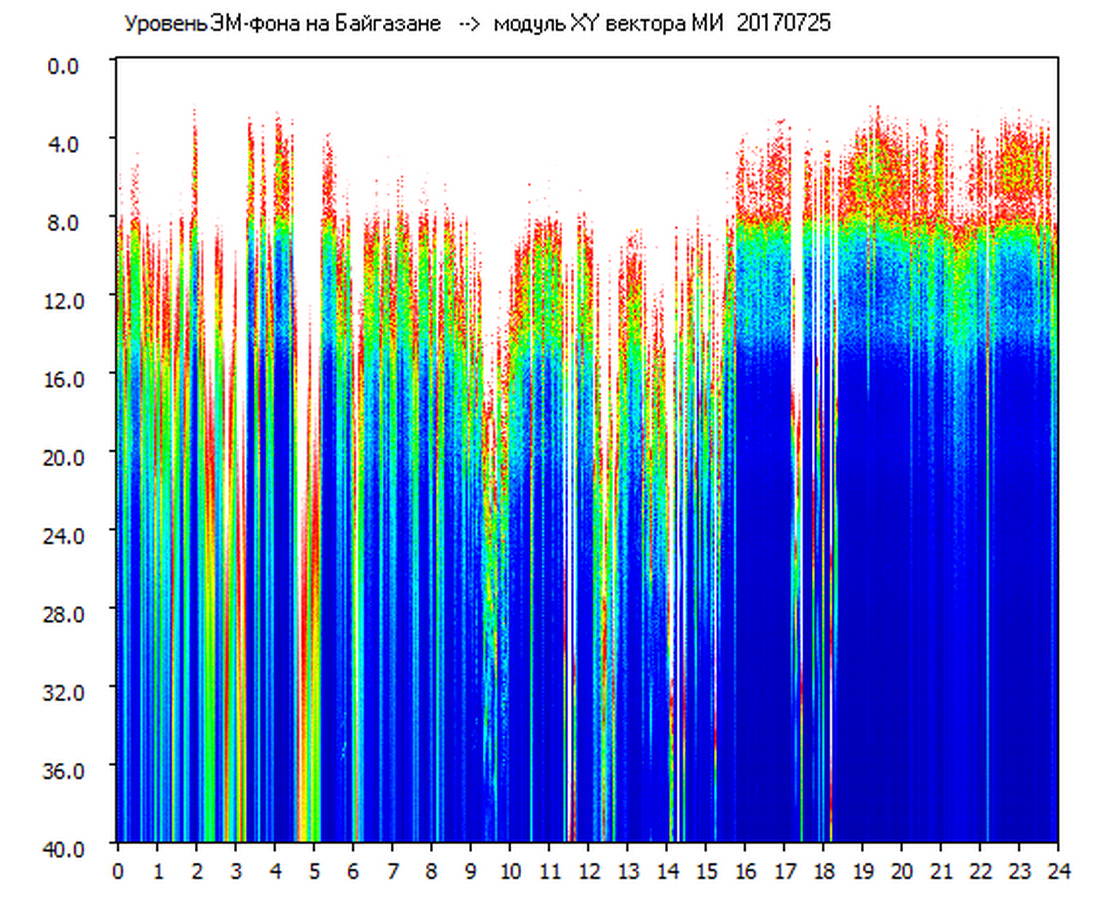Select the hour 9 tick label
Viewport: 1096px width, 900px height.
point(470,871)
